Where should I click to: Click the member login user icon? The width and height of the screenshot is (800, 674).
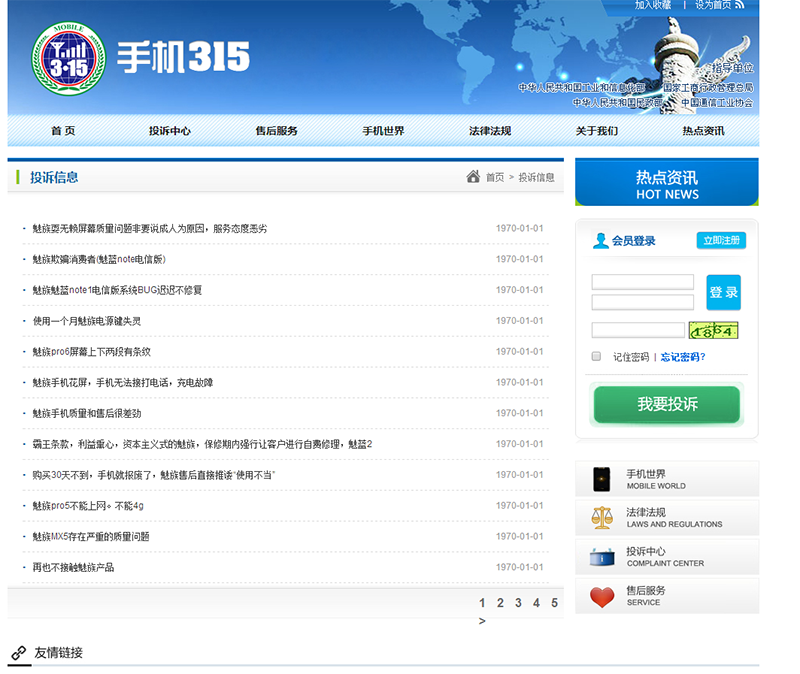(x=601, y=240)
